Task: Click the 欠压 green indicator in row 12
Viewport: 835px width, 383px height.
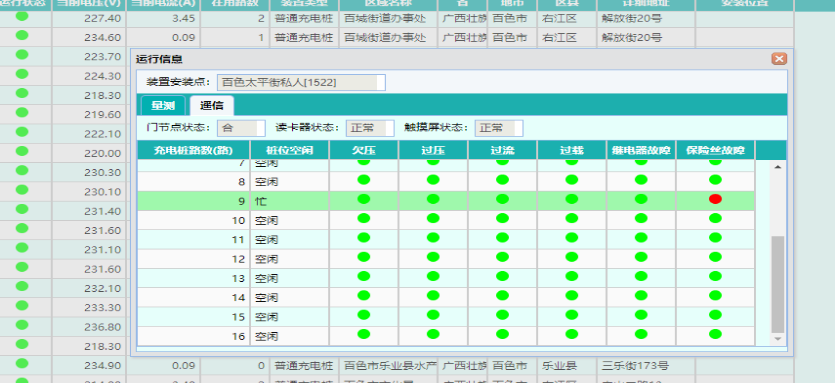Action: (364, 256)
